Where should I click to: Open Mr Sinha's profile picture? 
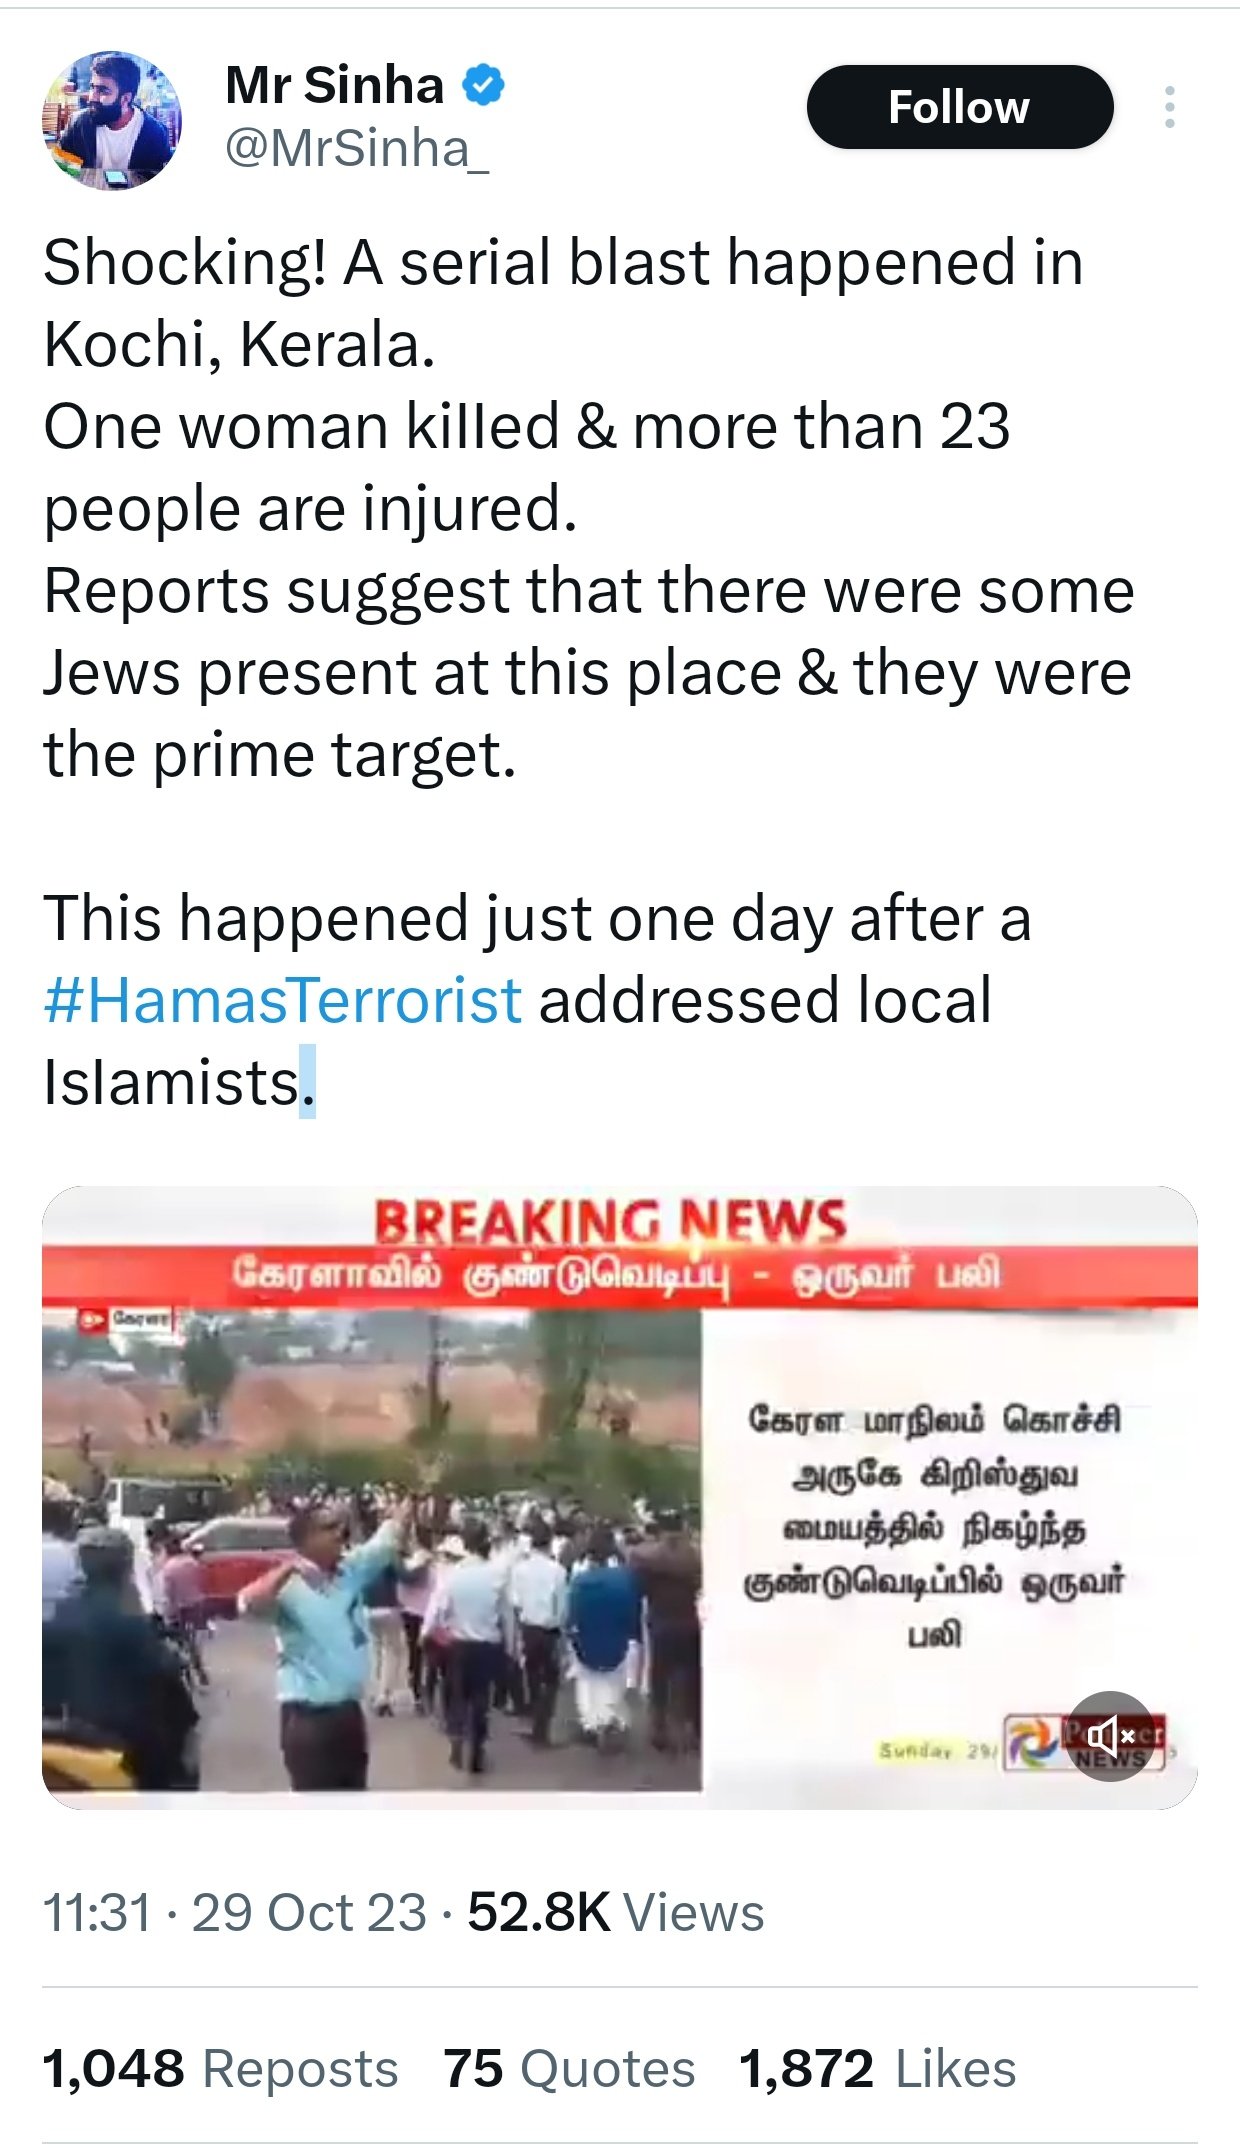click(x=111, y=120)
